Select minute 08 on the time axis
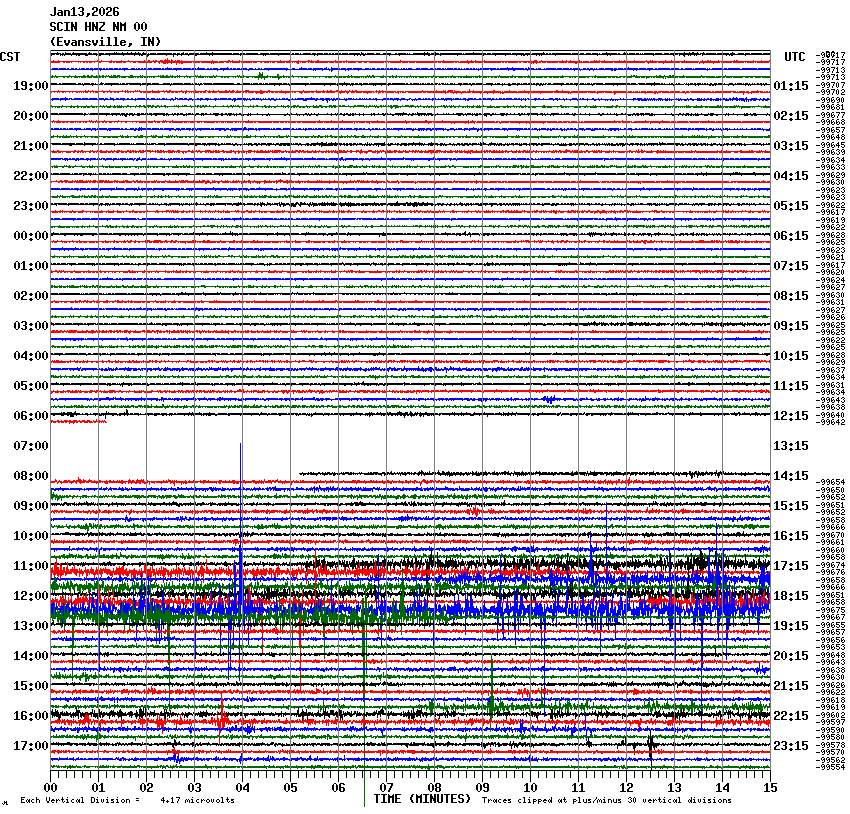The image size is (850, 814). pos(434,788)
